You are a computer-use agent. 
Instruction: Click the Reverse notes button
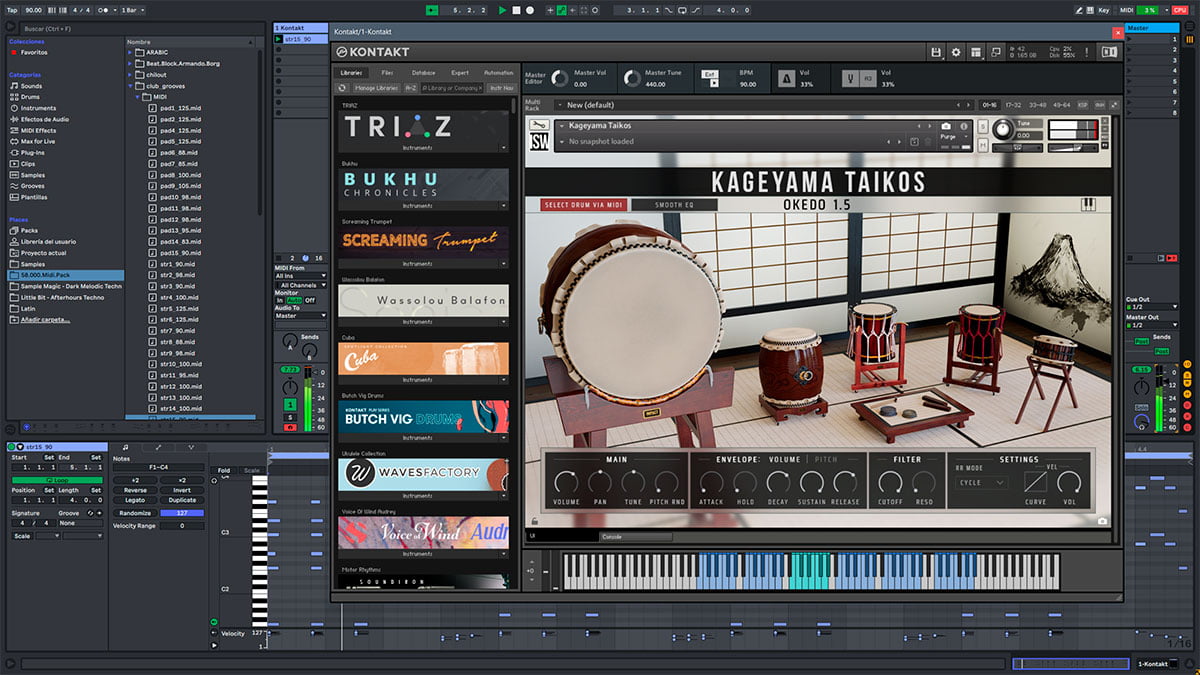pyautogui.click(x=135, y=491)
